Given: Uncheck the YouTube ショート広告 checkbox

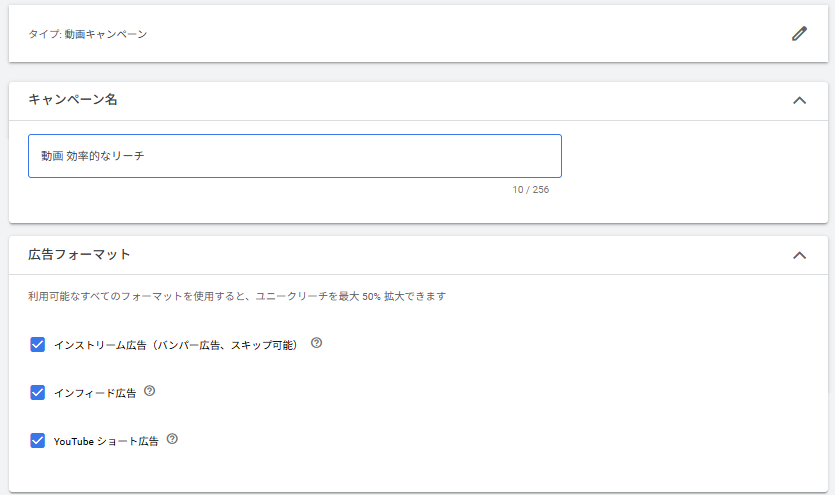Looking at the screenshot, I should (37, 441).
